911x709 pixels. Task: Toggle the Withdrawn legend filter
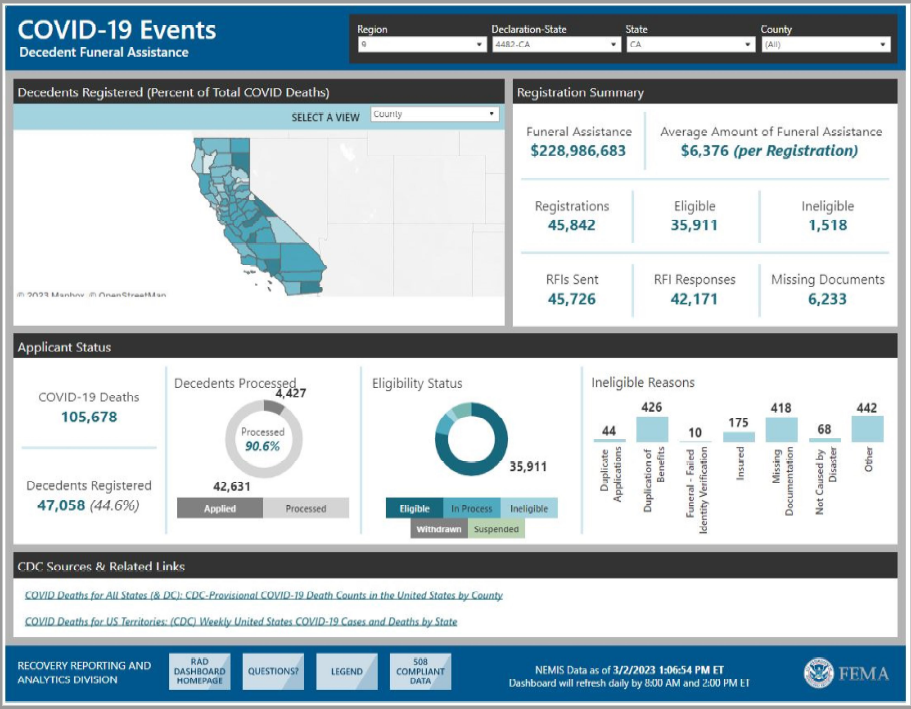click(439, 529)
